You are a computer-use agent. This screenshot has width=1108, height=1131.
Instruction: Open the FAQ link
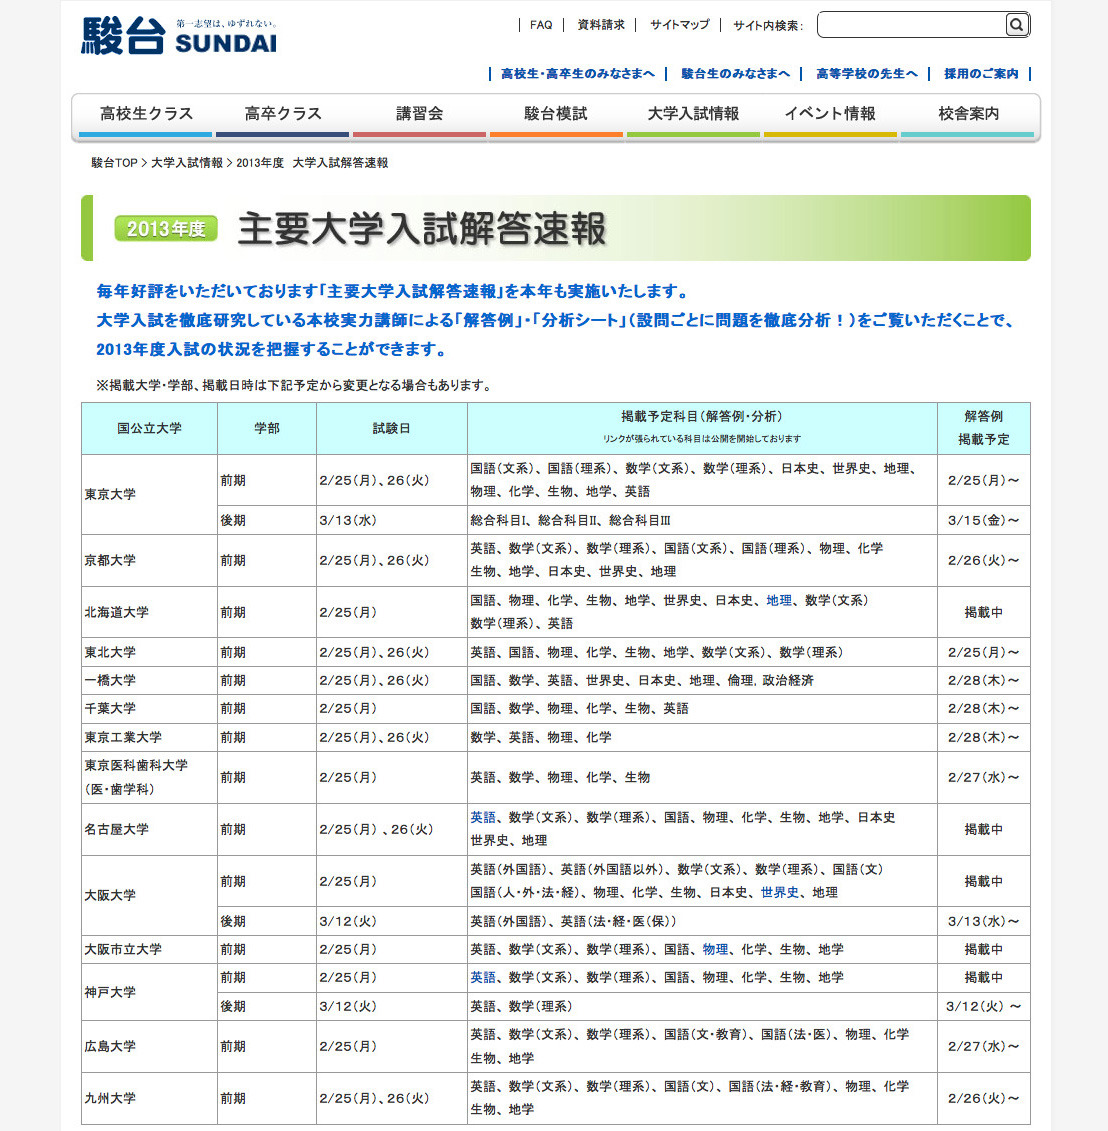541,25
